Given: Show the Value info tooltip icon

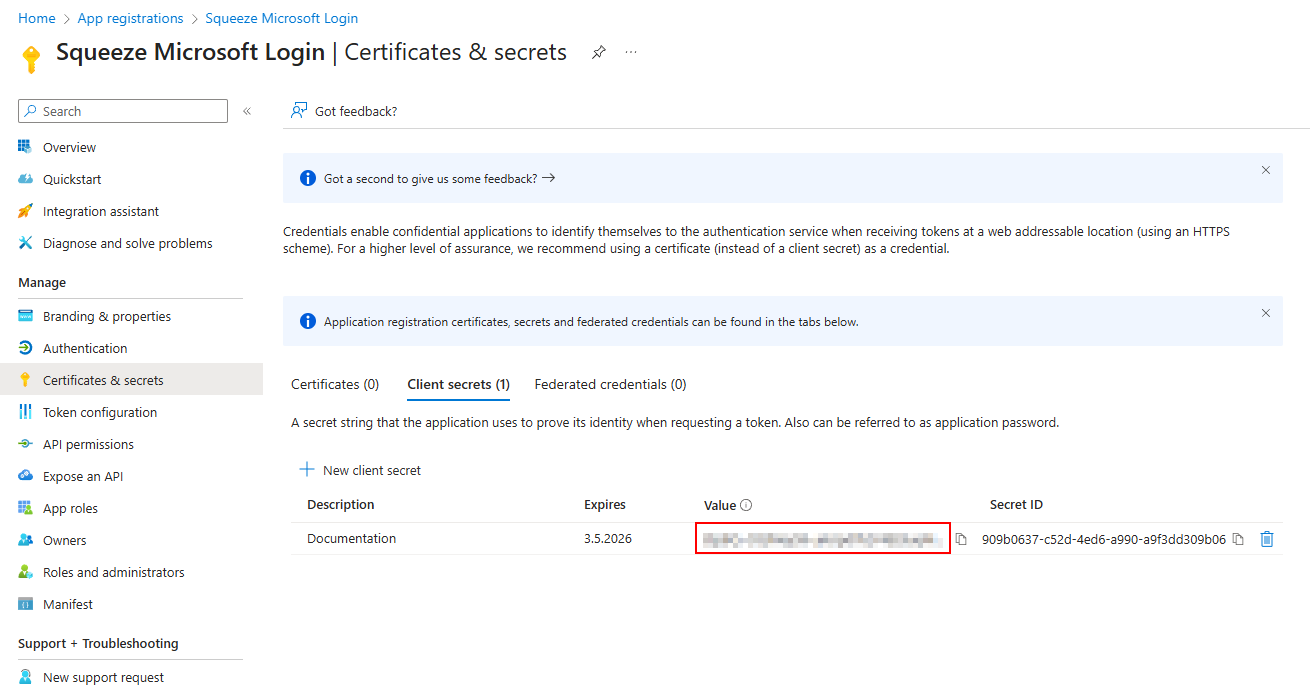Looking at the screenshot, I should tap(746, 506).
